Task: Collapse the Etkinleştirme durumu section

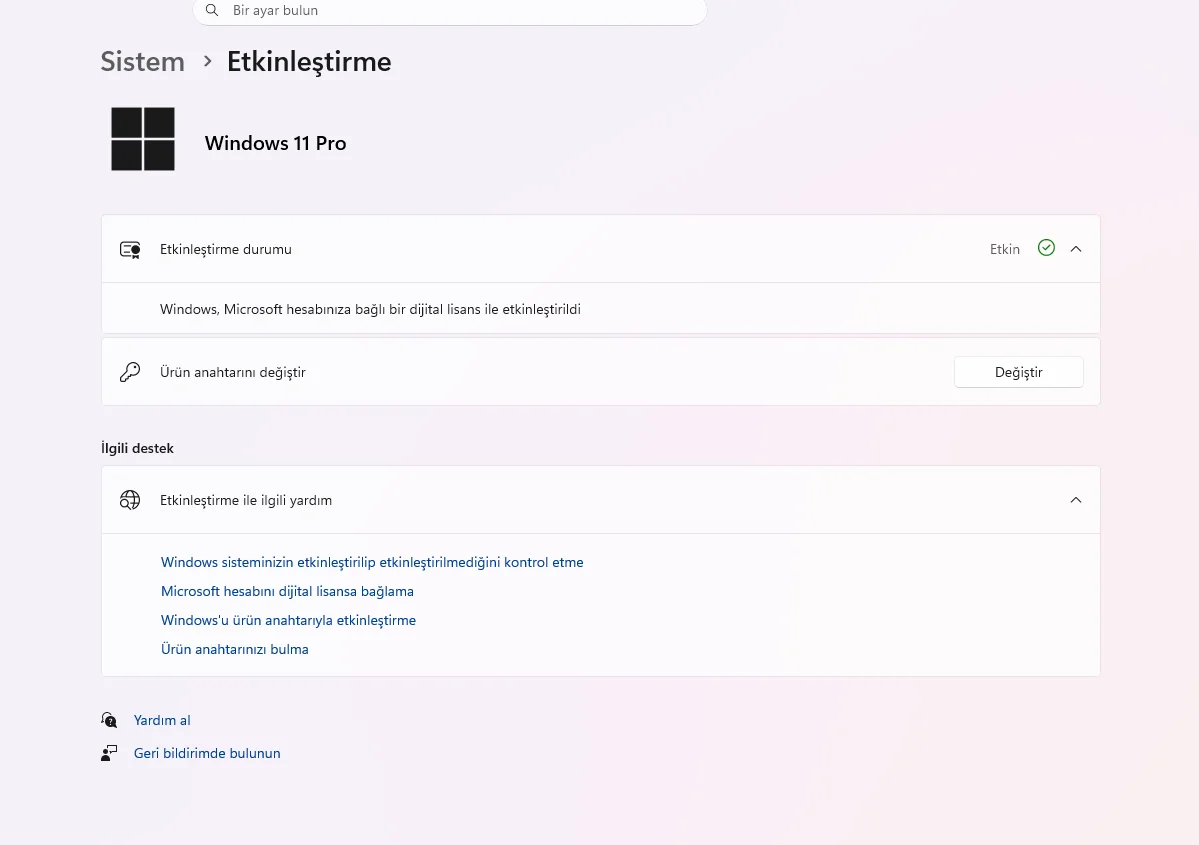Action: point(1076,249)
